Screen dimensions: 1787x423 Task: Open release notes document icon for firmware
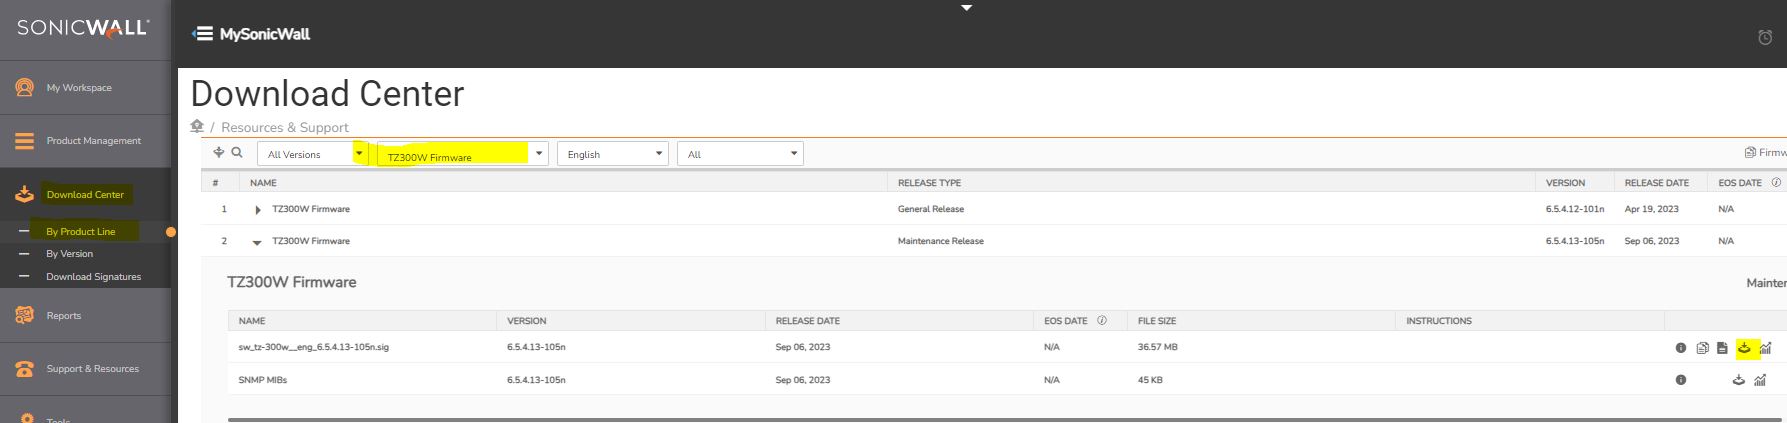[1702, 348]
